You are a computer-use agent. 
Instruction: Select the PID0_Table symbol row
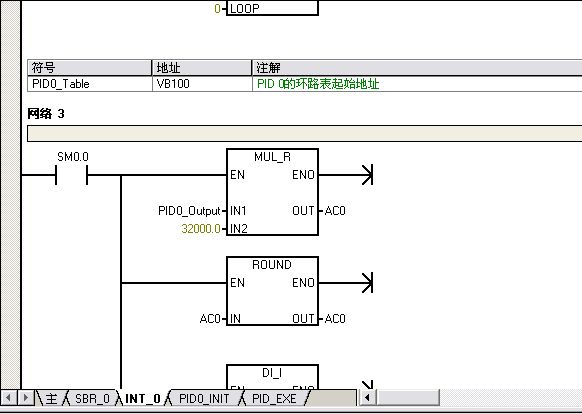(304, 84)
